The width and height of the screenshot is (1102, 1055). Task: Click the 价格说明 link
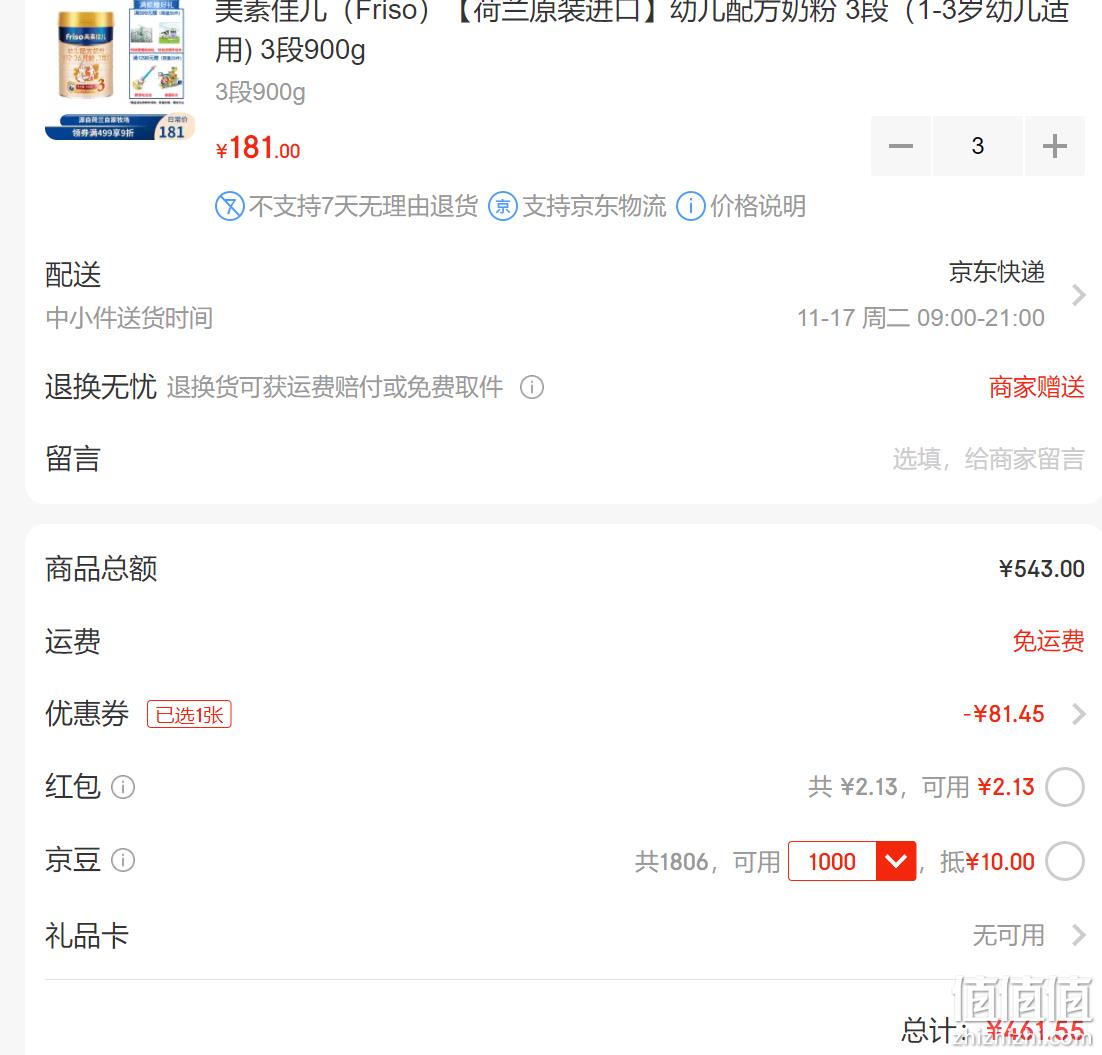758,207
